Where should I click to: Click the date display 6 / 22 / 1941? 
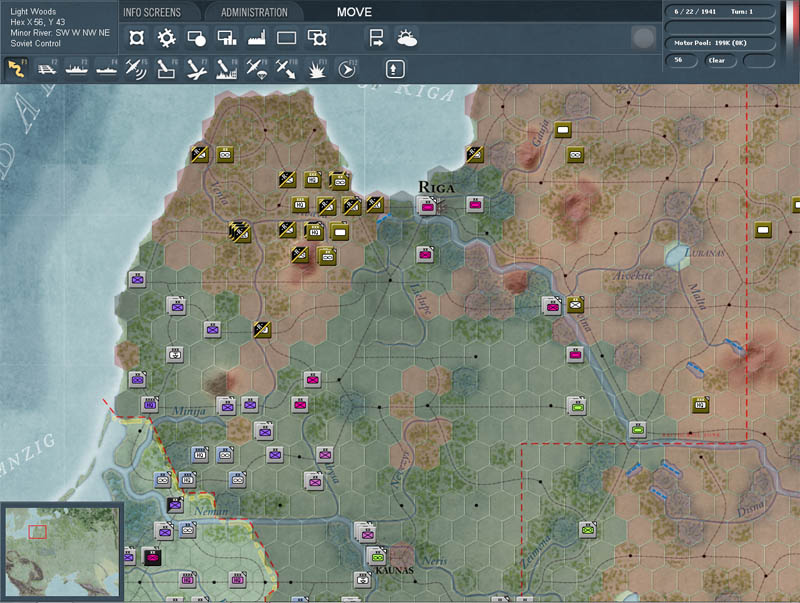tap(695, 11)
